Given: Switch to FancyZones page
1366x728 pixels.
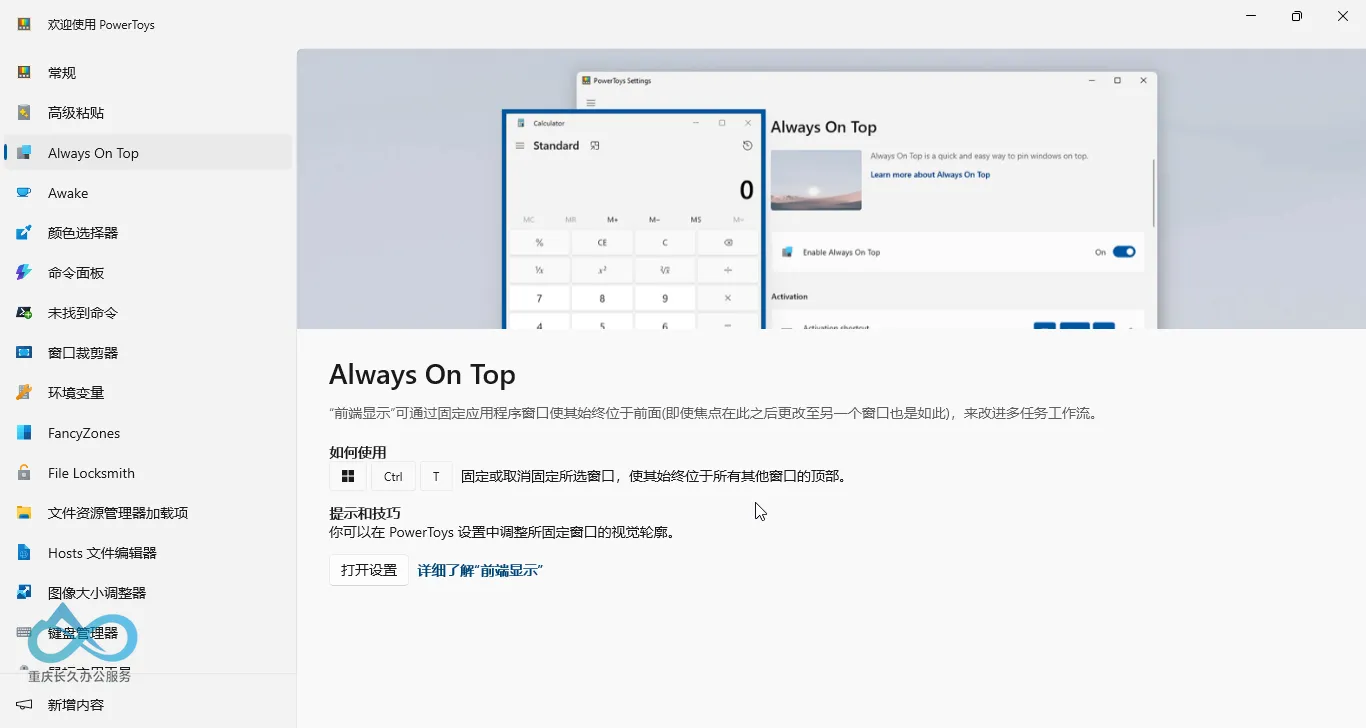Looking at the screenshot, I should coord(148,433).
